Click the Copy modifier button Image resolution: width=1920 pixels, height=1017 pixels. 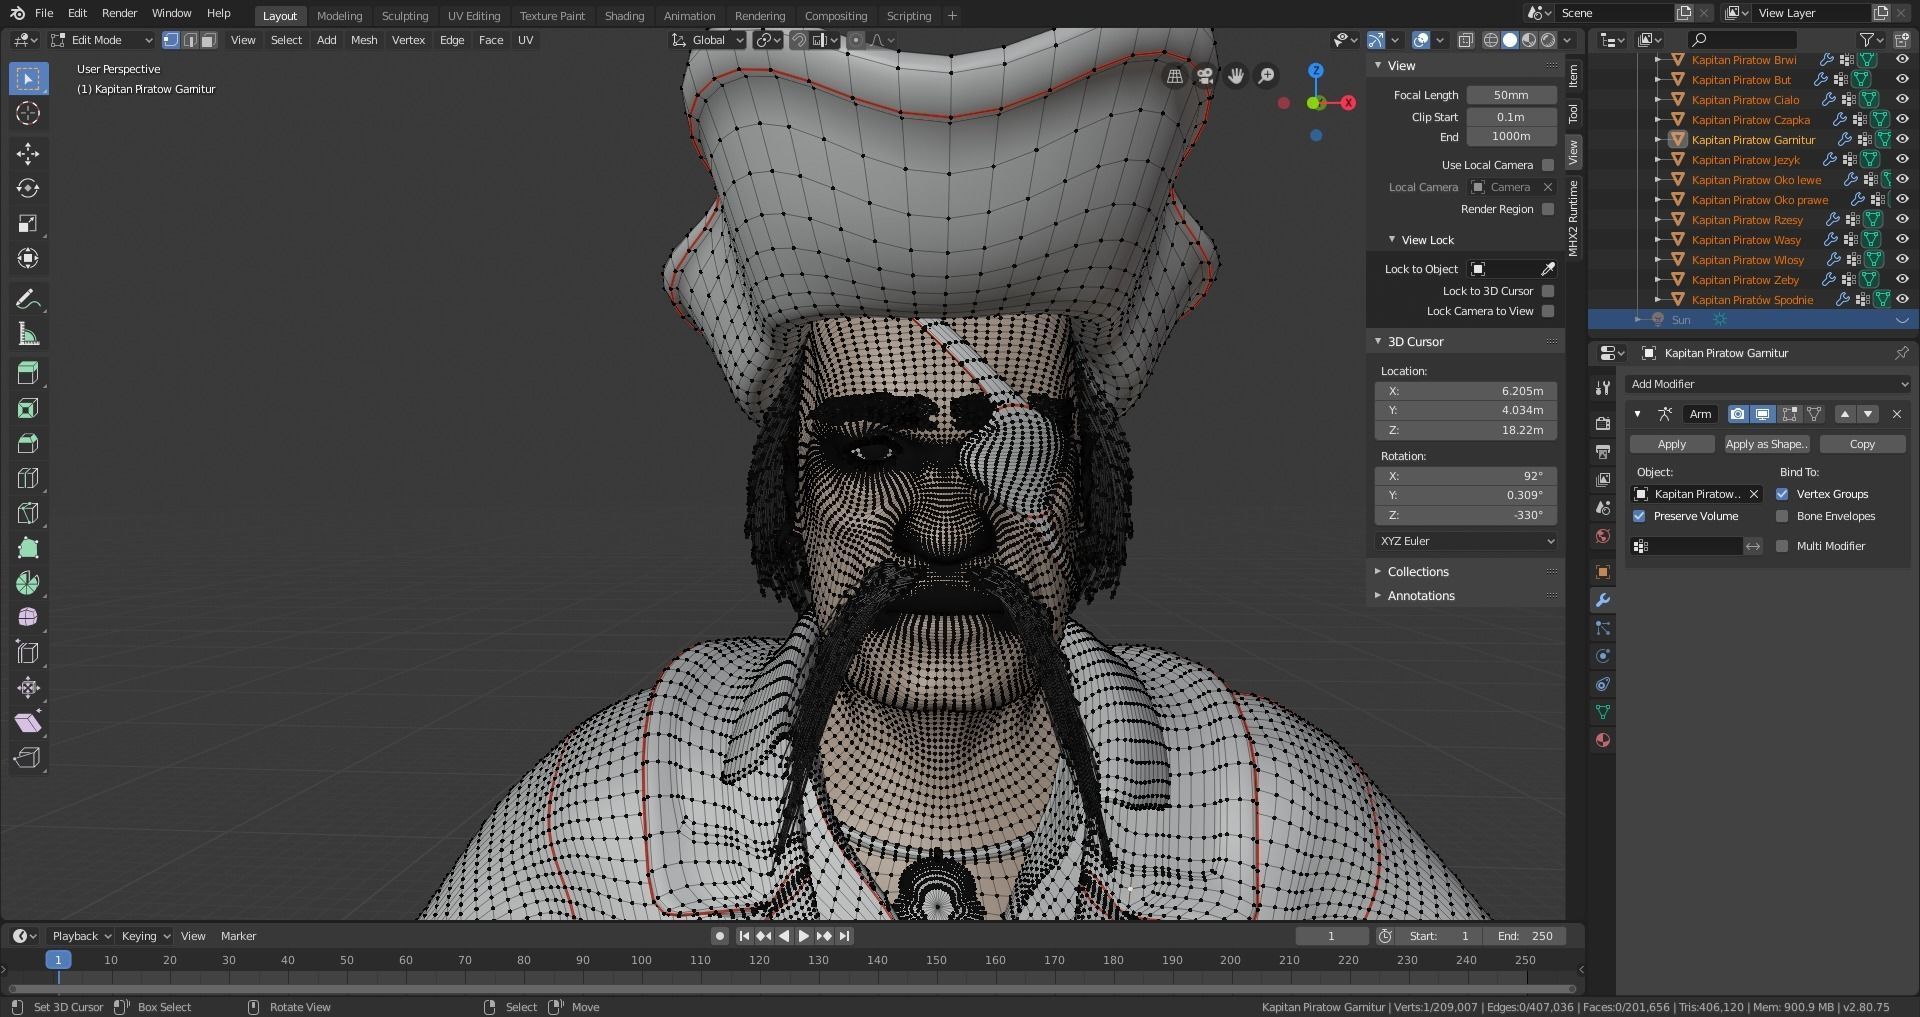(x=1862, y=444)
